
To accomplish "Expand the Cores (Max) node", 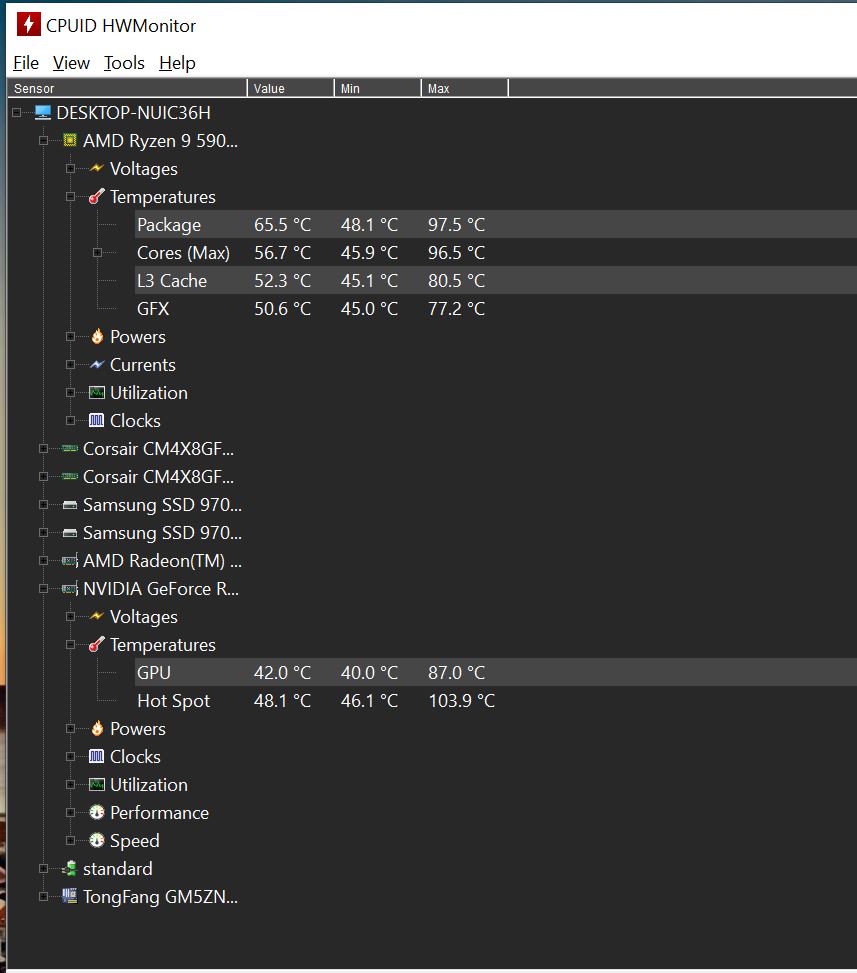I will [97, 253].
